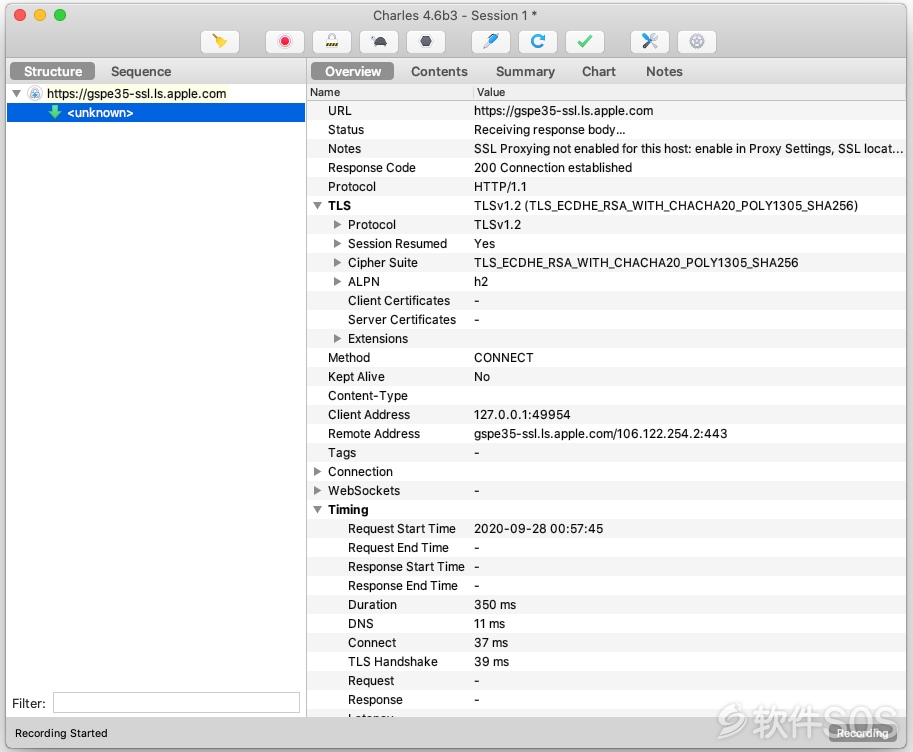Expand the WebSockets section
The height and width of the screenshot is (752, 913).
point(317,490)
